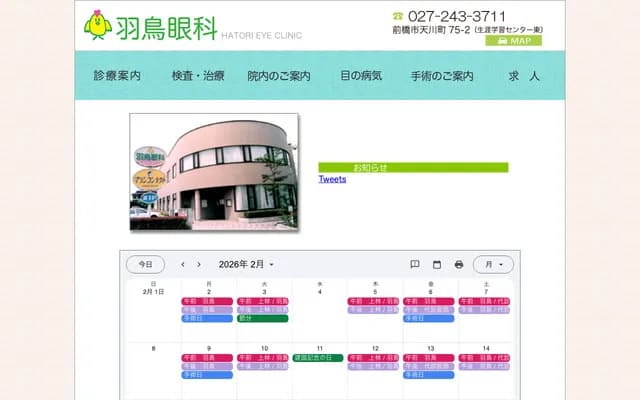Image resolution: width=640 pixels, height=400 pixels.
Task: Open the calendar date picker icon
Action: coord(437,264)
